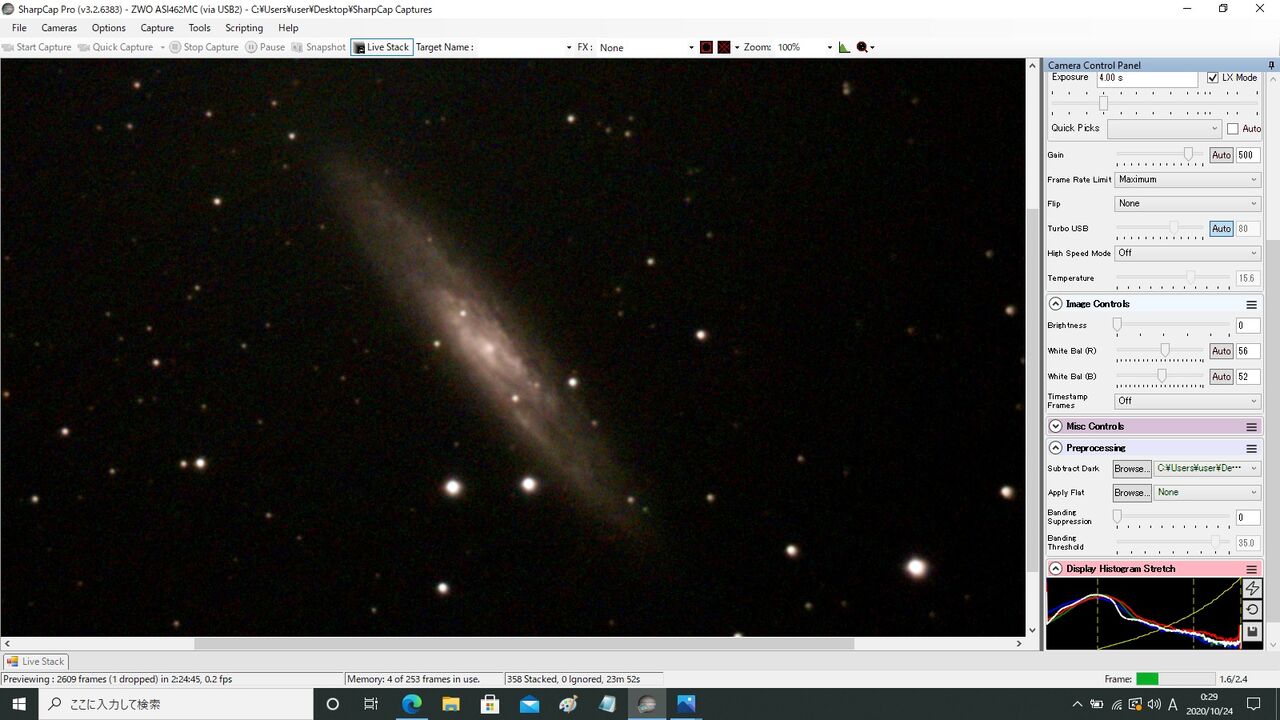Click the Gain slider

pos(1160,155)
